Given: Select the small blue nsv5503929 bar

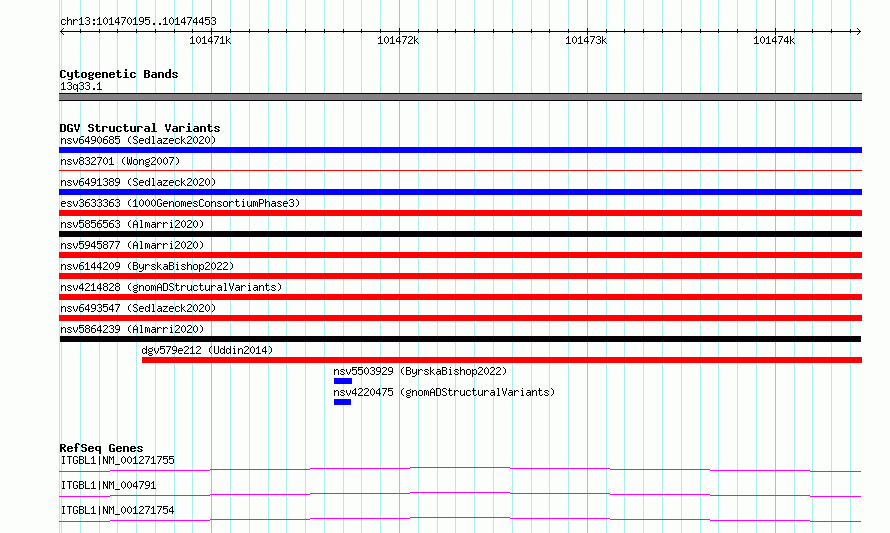Looking at the screenshot, I should point(343,381).
